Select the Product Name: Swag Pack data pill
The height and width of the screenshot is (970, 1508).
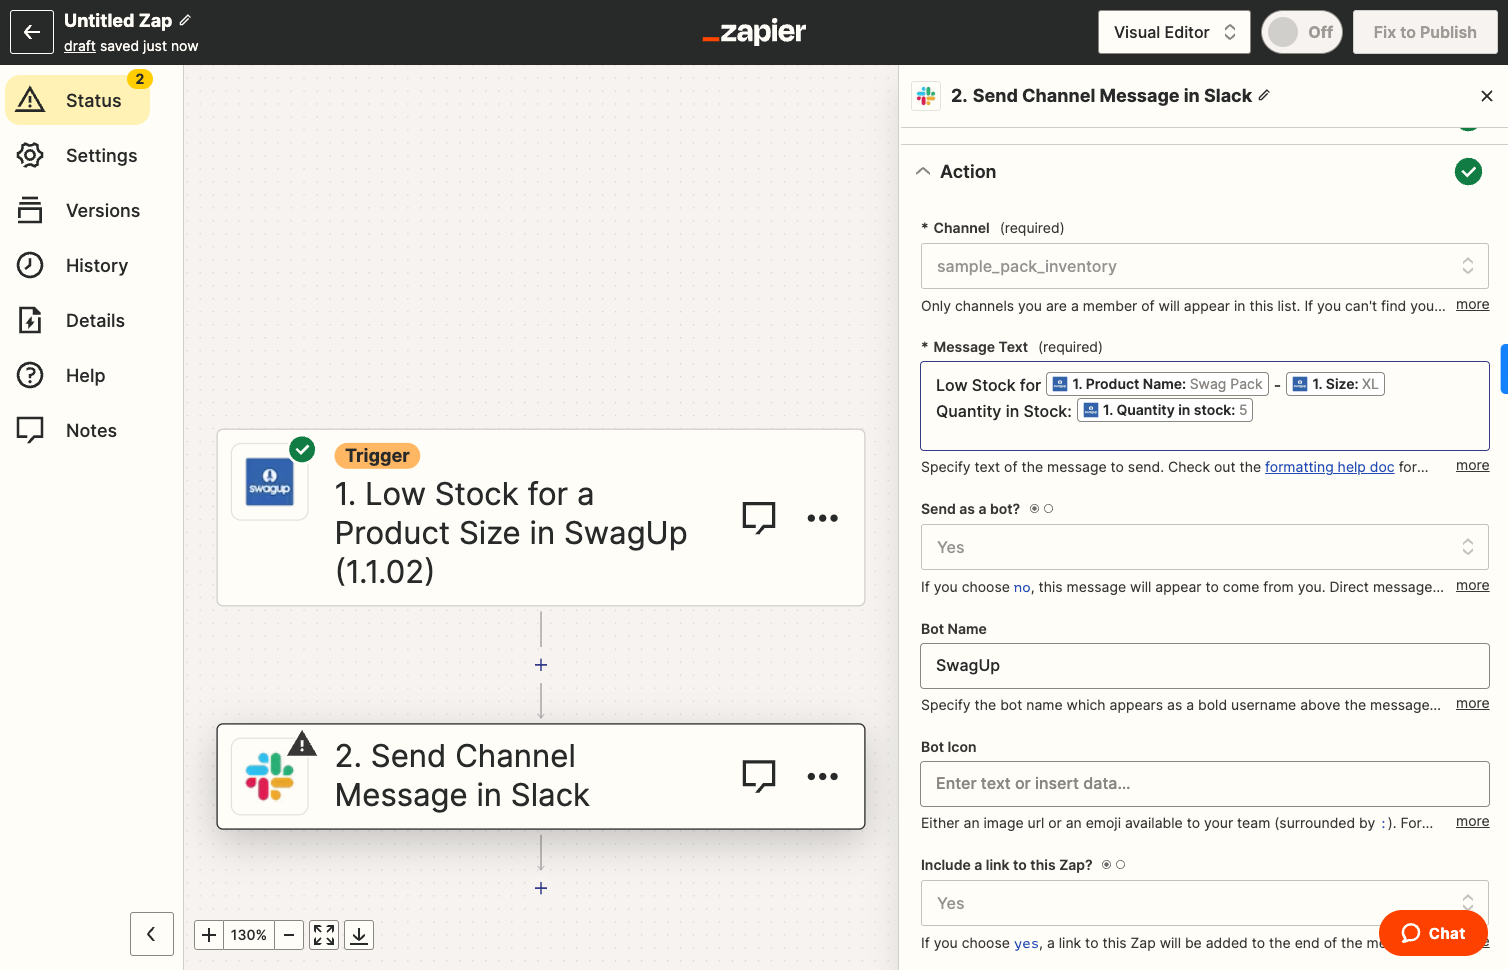click(1157, 384)
